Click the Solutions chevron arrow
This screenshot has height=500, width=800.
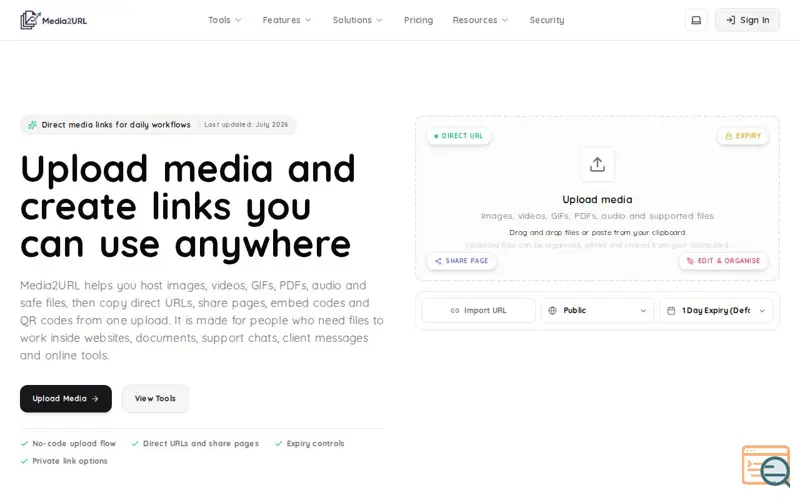point(380,20)
